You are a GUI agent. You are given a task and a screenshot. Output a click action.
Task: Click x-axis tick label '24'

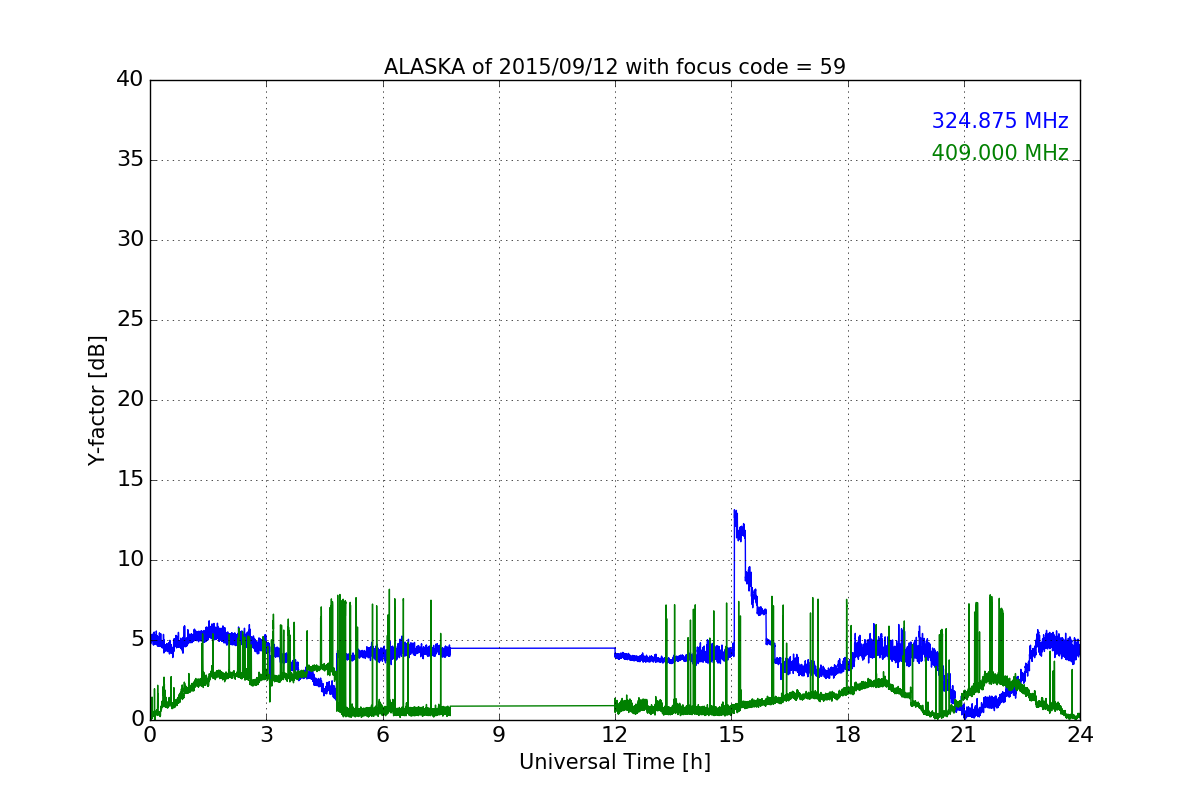pos(1080,734)
